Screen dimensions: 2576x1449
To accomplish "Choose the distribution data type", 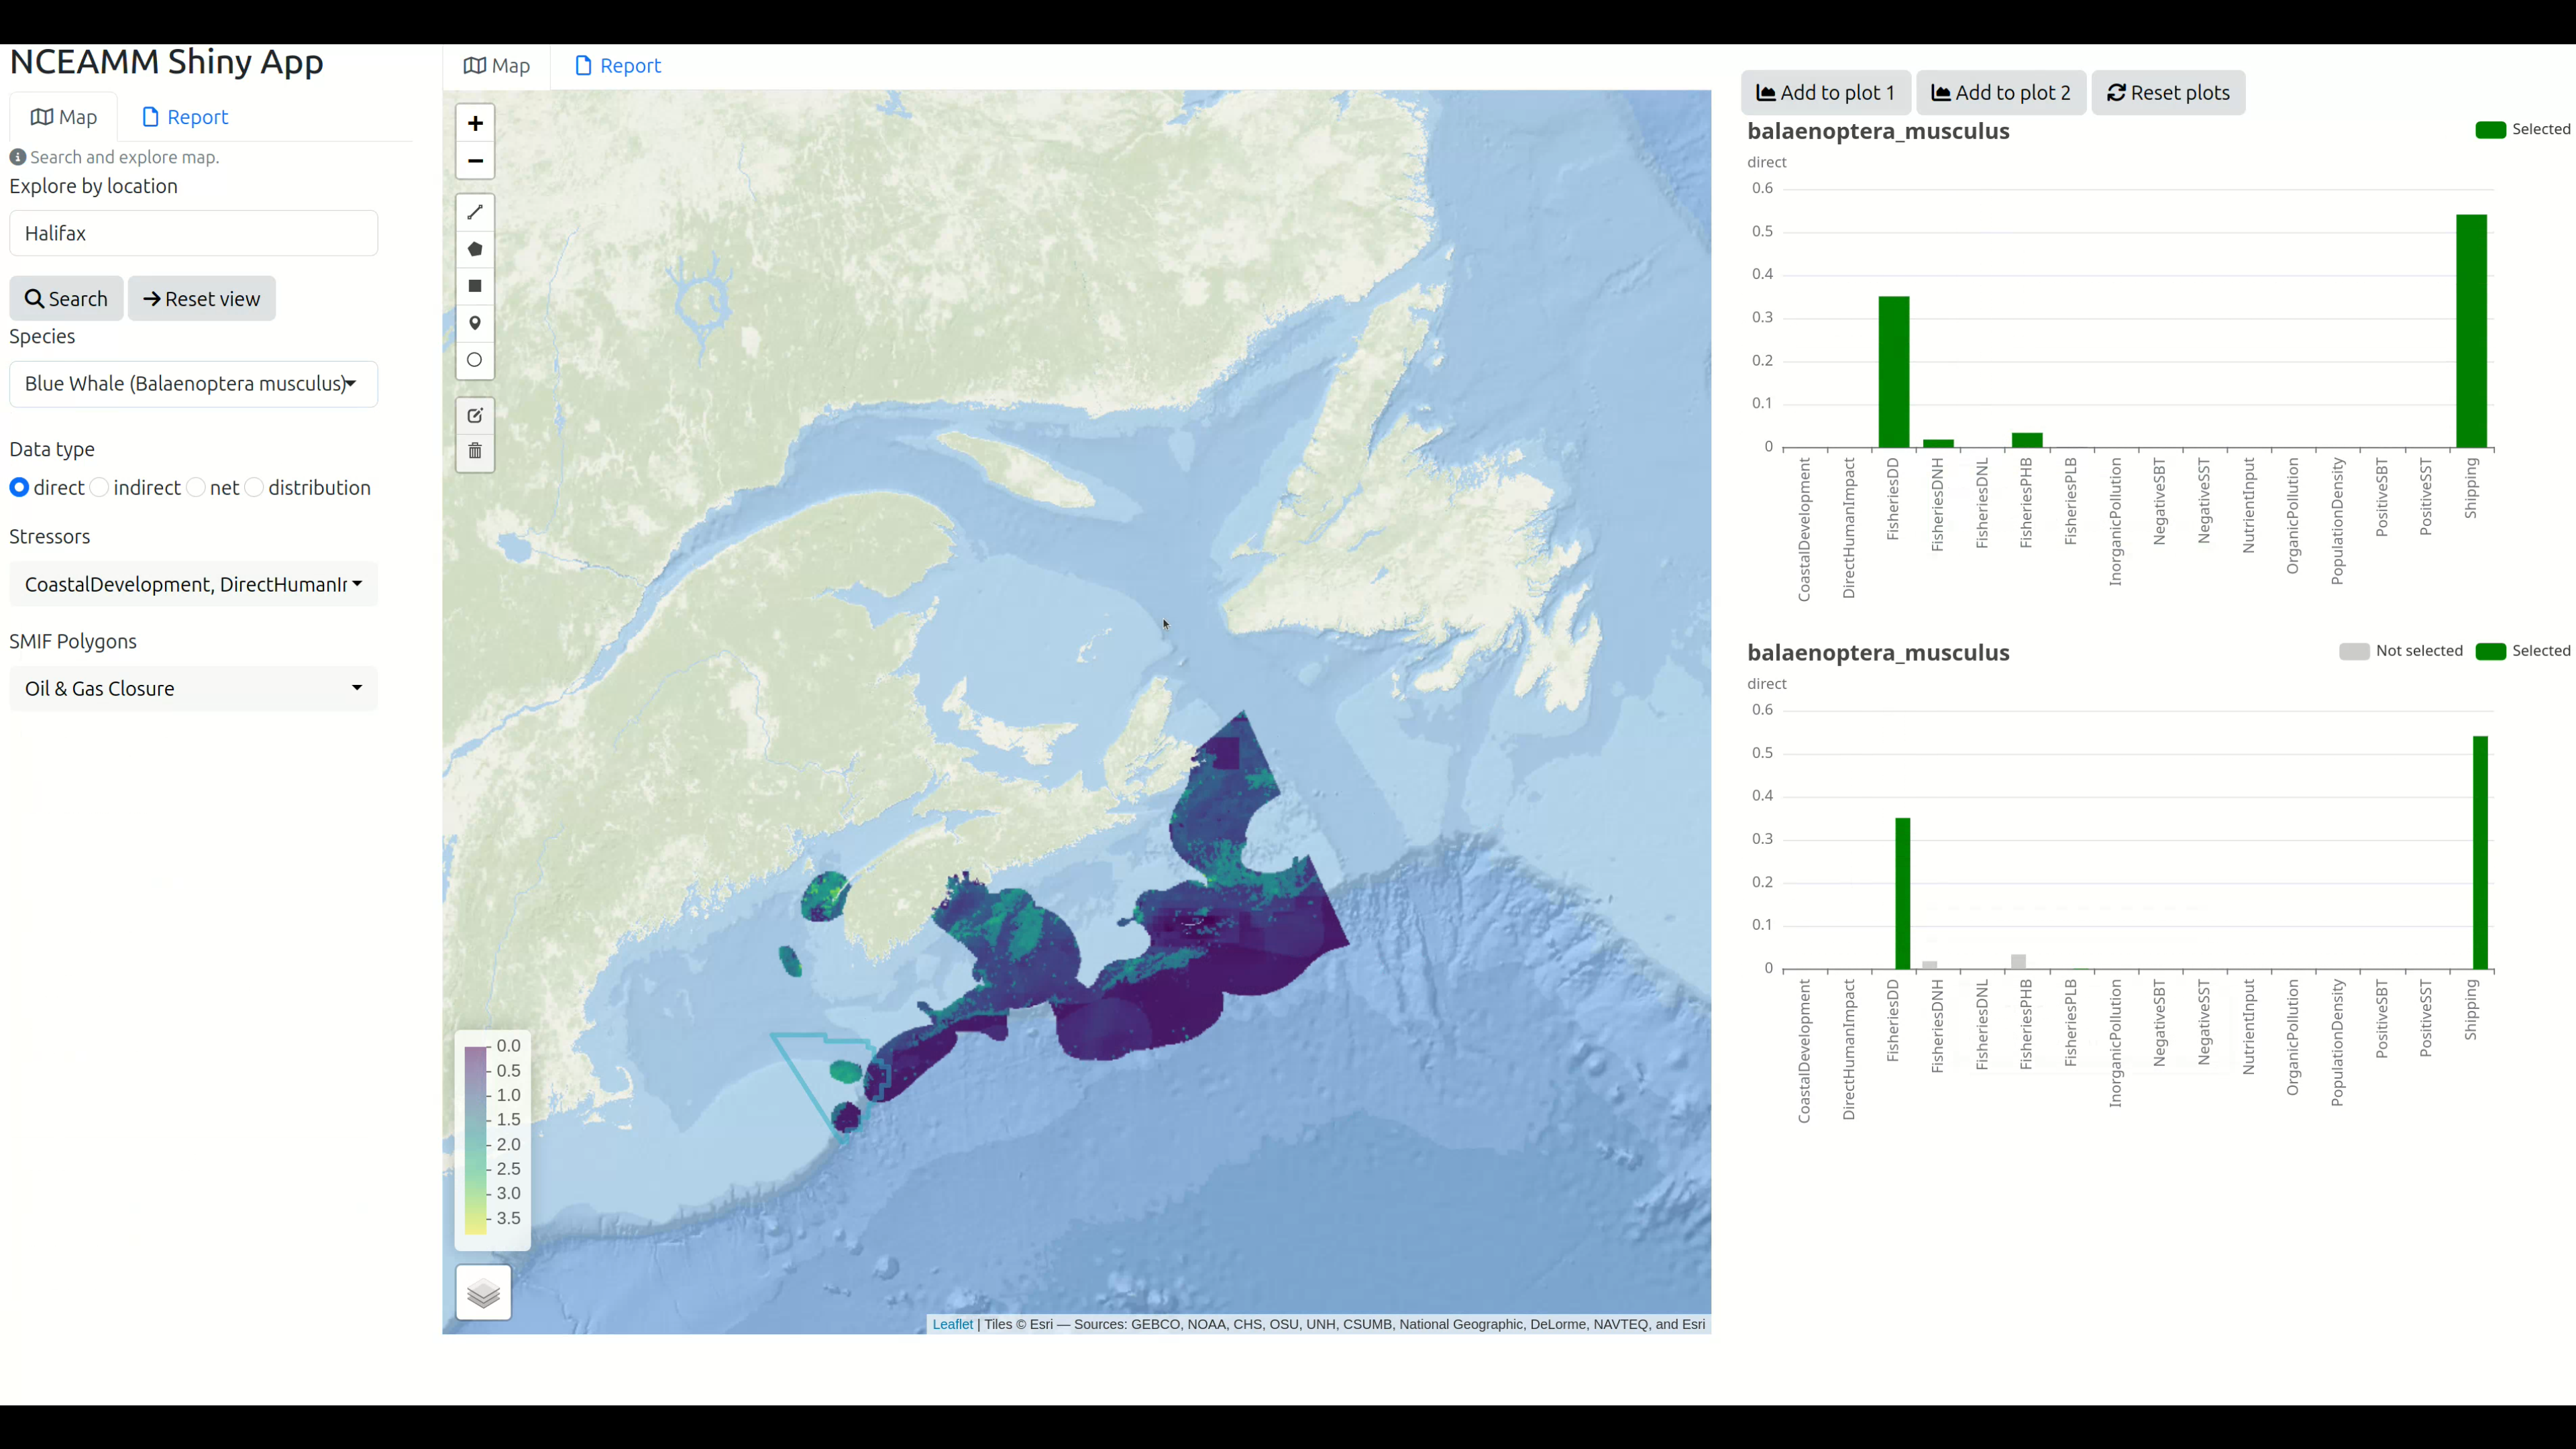I will 255,487.
